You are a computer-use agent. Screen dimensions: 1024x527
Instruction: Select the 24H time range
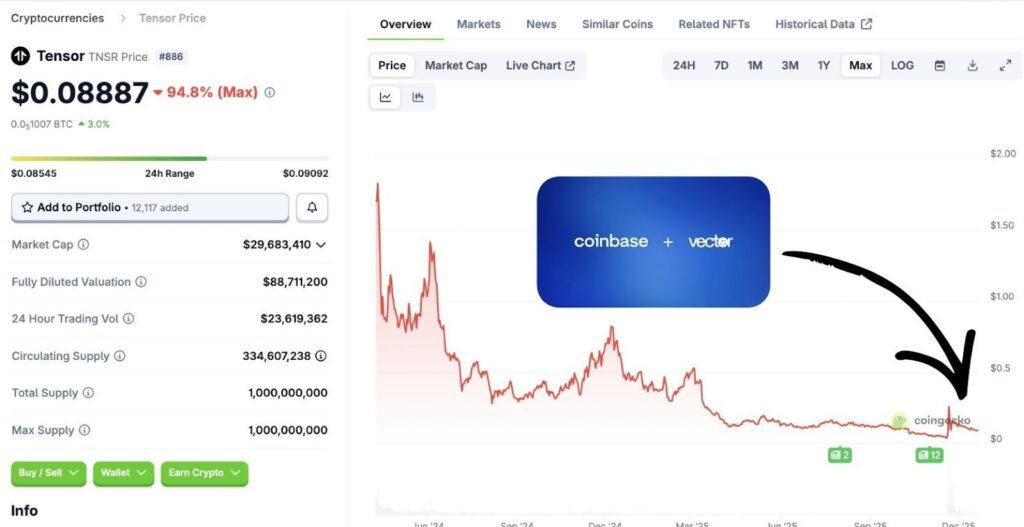point(684,66)
